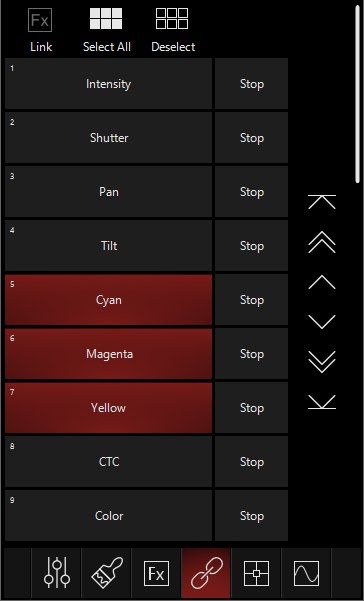Page up with double chevron arrow
This screenshot has height=601, width=364.
[322, 242]
